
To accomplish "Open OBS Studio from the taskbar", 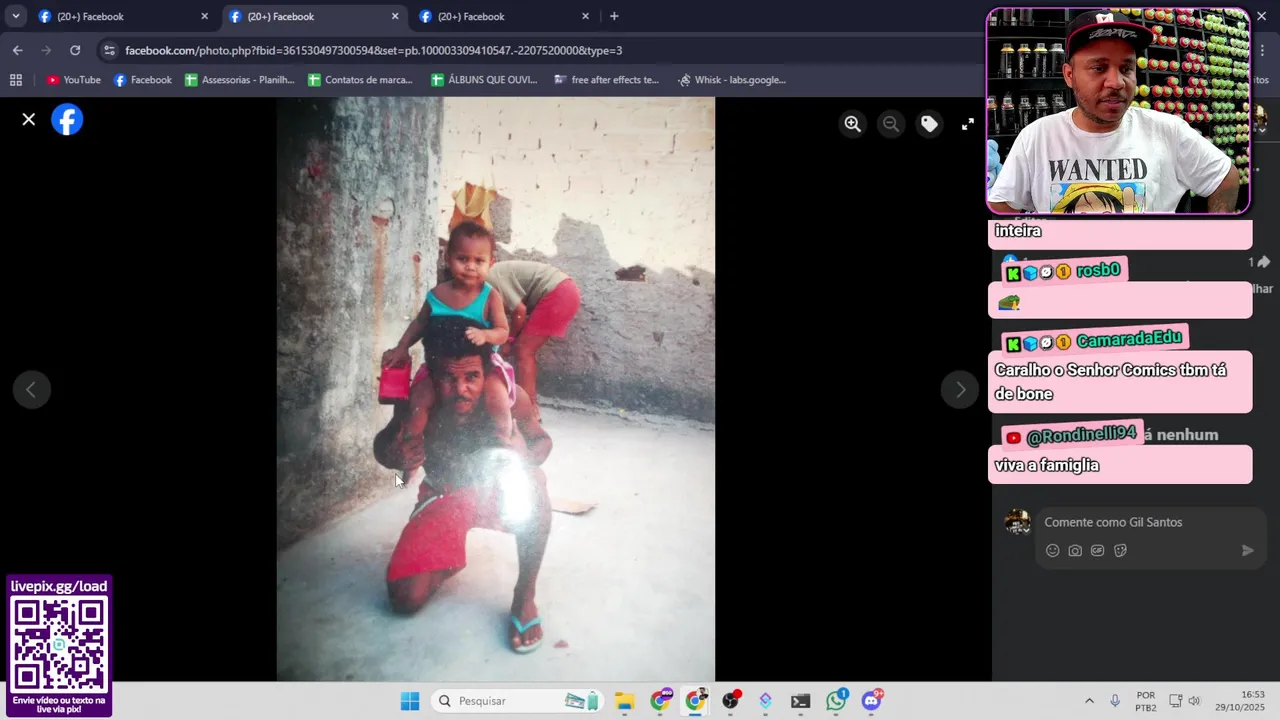I will 731,701.
